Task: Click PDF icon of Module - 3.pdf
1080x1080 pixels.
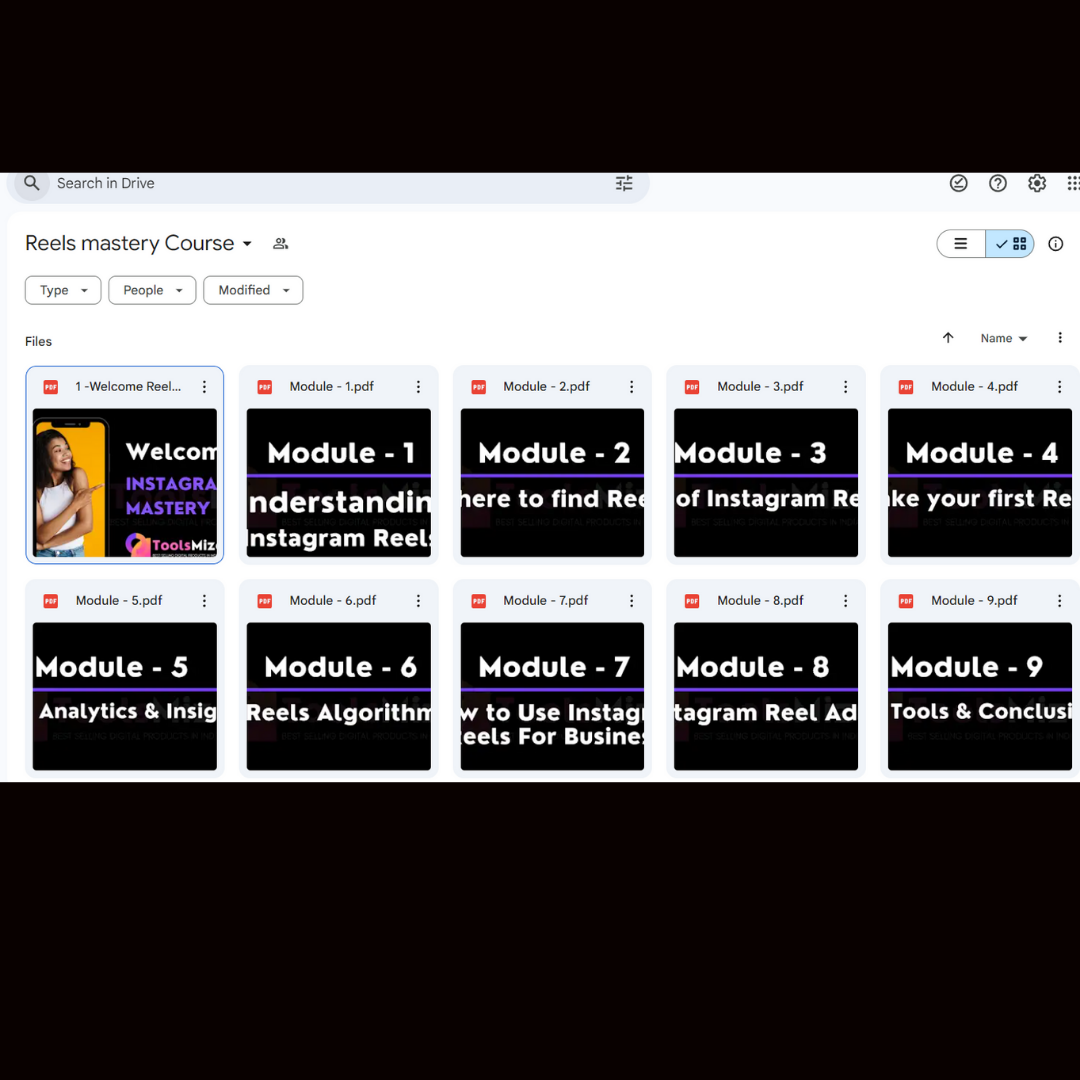Action: click(692, 387)
